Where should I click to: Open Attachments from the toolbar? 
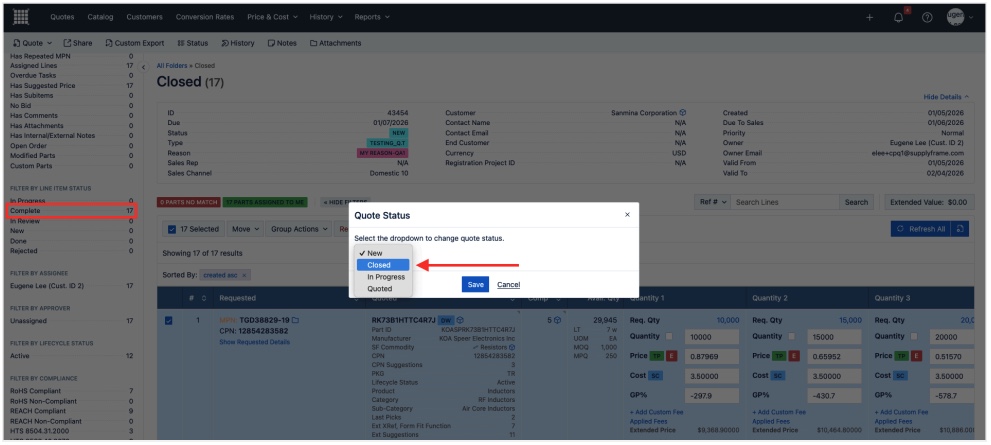coord(335,43)
